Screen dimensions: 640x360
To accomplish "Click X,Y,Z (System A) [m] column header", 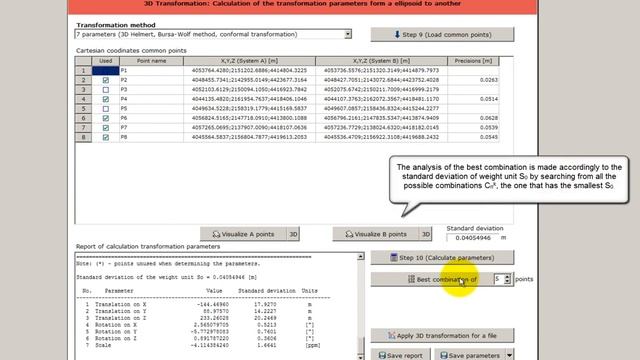I will [x=249, y=61].
